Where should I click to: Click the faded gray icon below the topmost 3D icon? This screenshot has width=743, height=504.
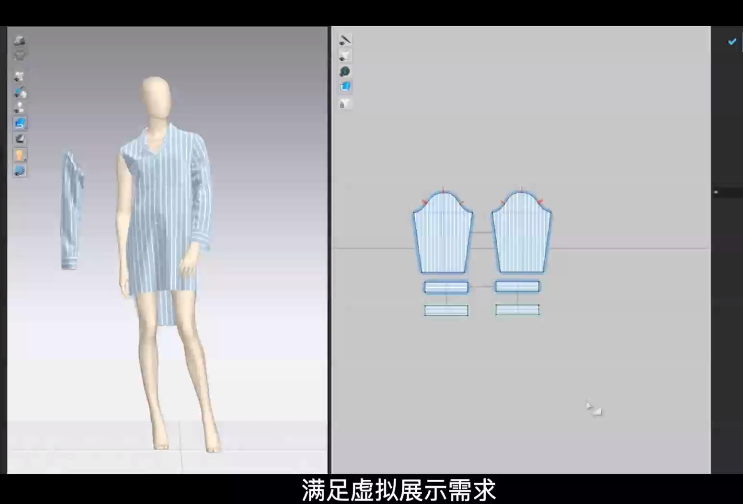(x=19, y=54)
